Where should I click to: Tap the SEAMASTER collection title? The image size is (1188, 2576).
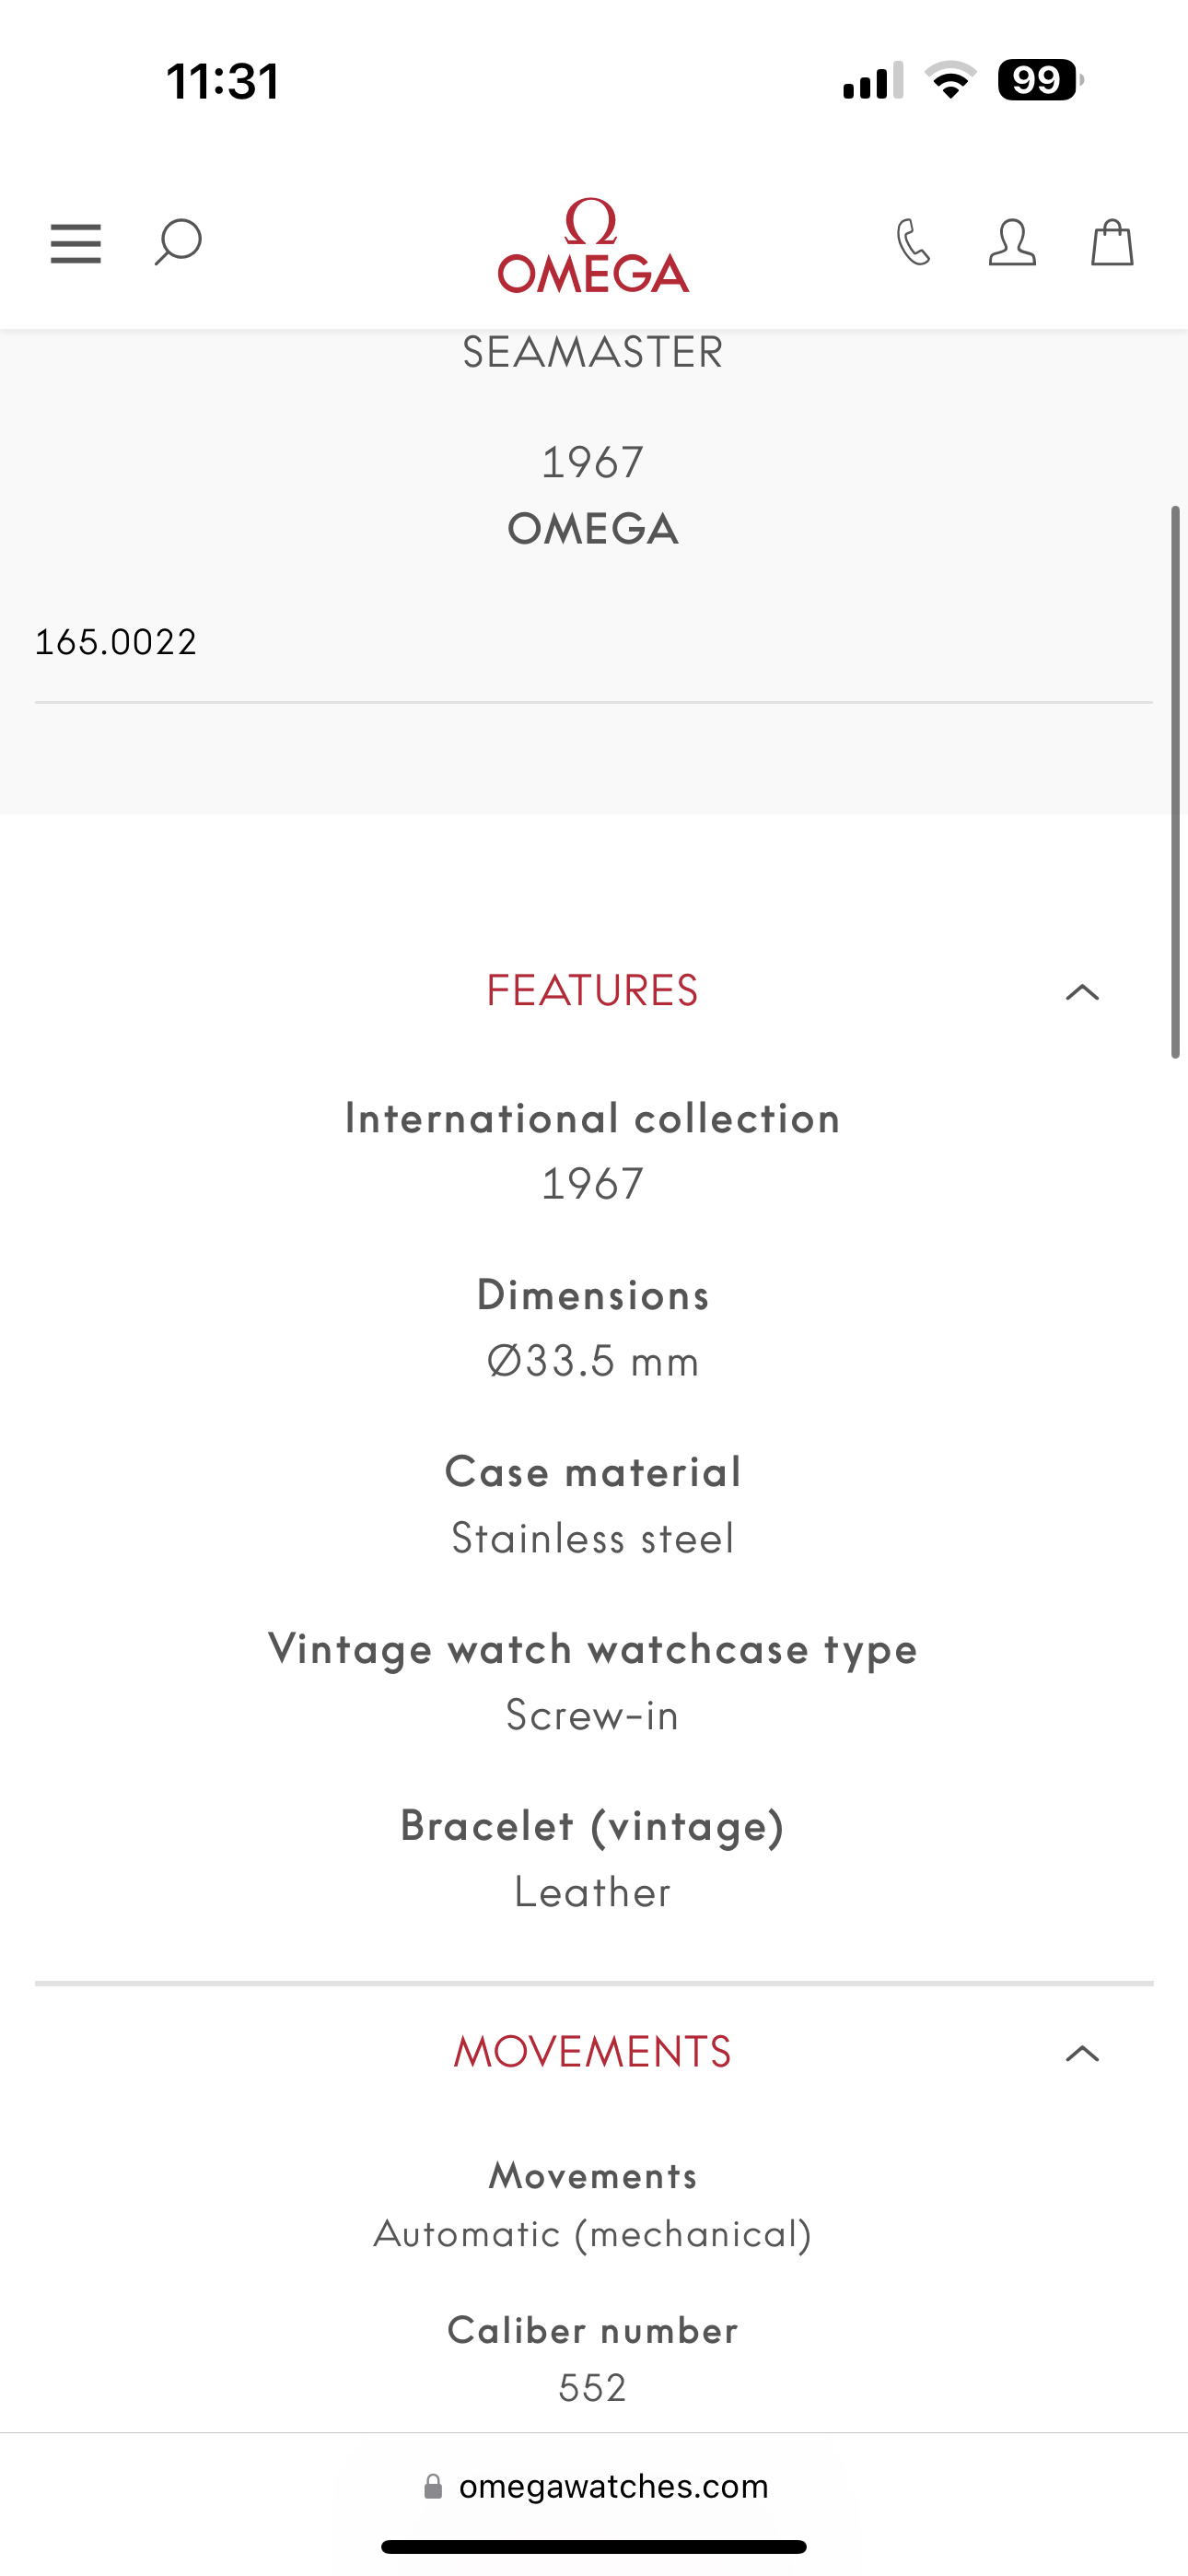593,353
